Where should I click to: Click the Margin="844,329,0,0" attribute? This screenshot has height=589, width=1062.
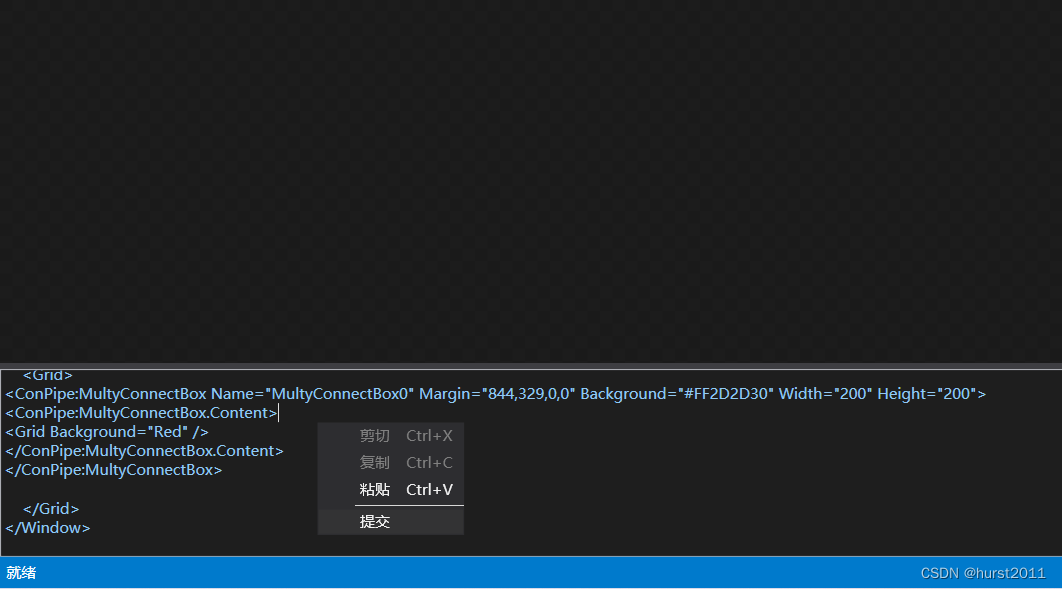[x=497, y=394]
